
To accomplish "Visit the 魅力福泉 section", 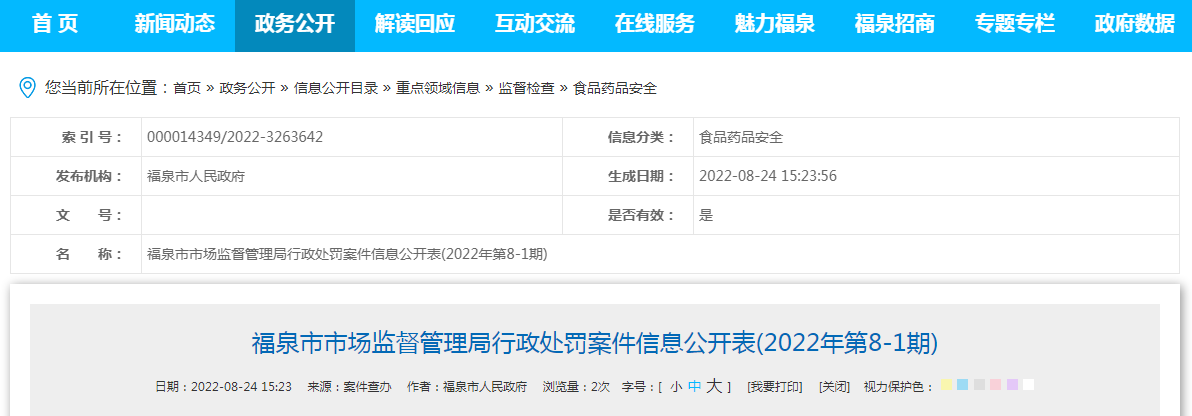I will (775, 25).
